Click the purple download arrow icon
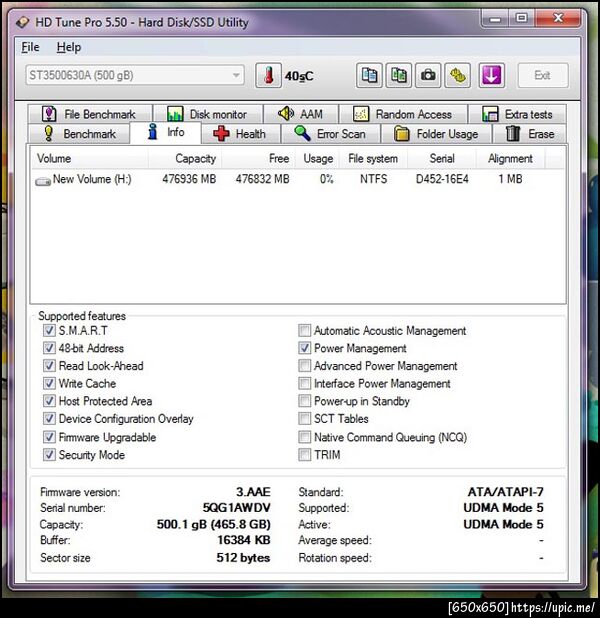The height and width of the screenshot is (618, 600). click(492, 75)
